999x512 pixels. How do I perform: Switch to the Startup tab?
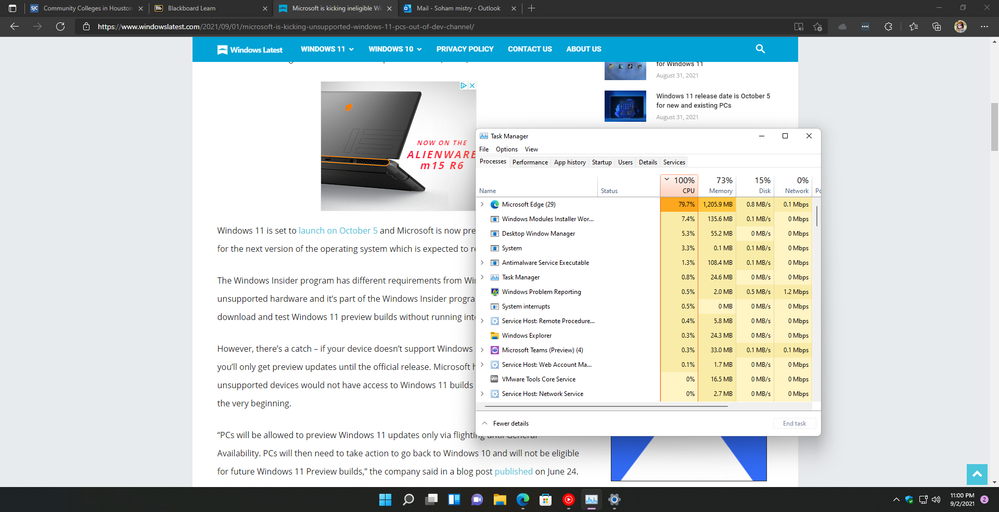601,162
